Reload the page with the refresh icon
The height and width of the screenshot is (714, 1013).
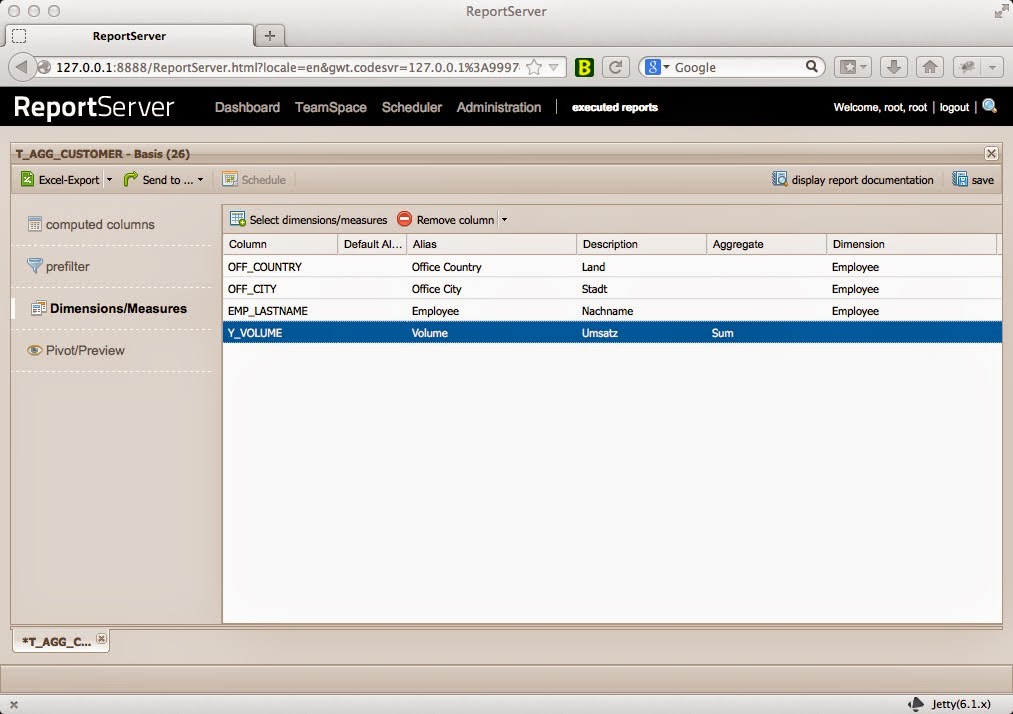tap(615, 67)
